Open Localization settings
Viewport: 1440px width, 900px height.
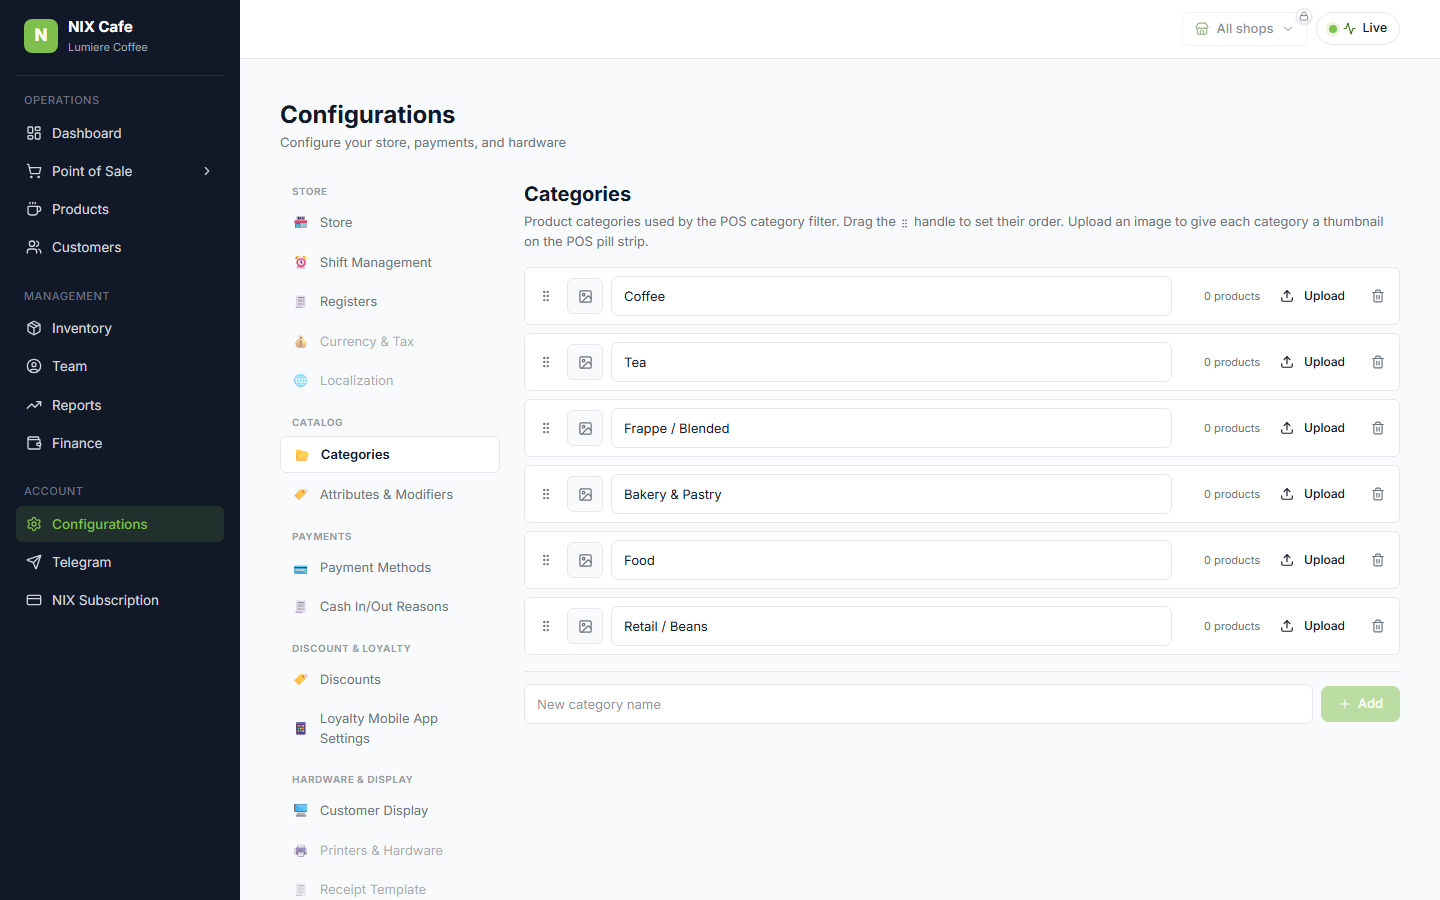click(390, 380)
